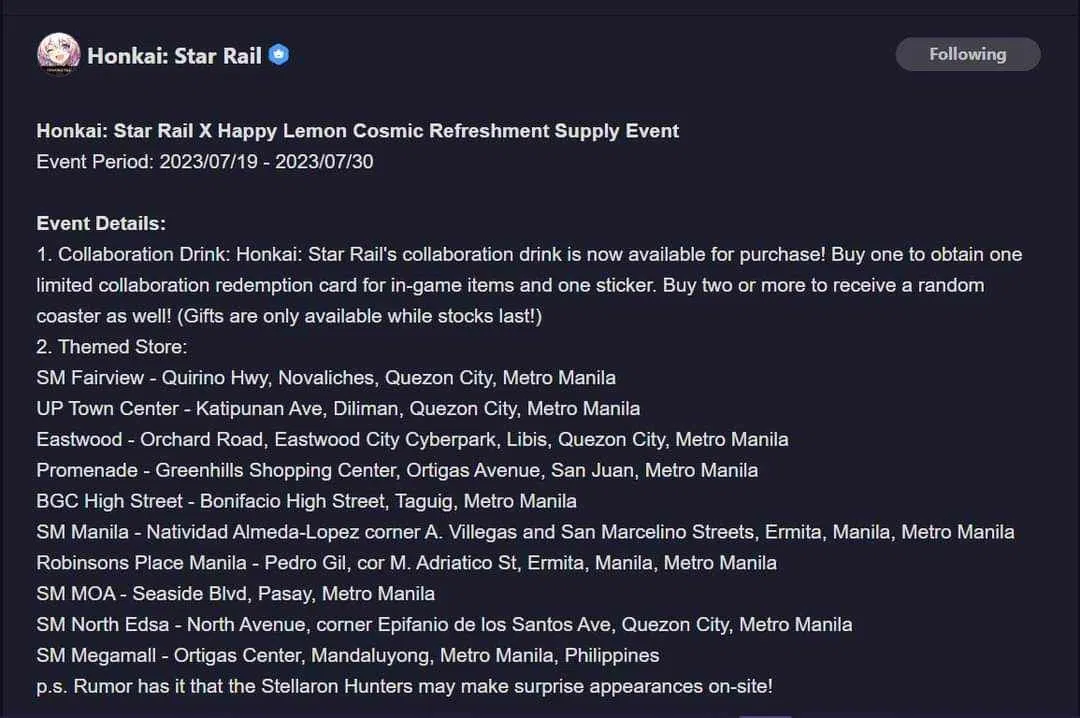Select the collaboration drink details paragraph
1080x718 pixels.
[530, 285]
